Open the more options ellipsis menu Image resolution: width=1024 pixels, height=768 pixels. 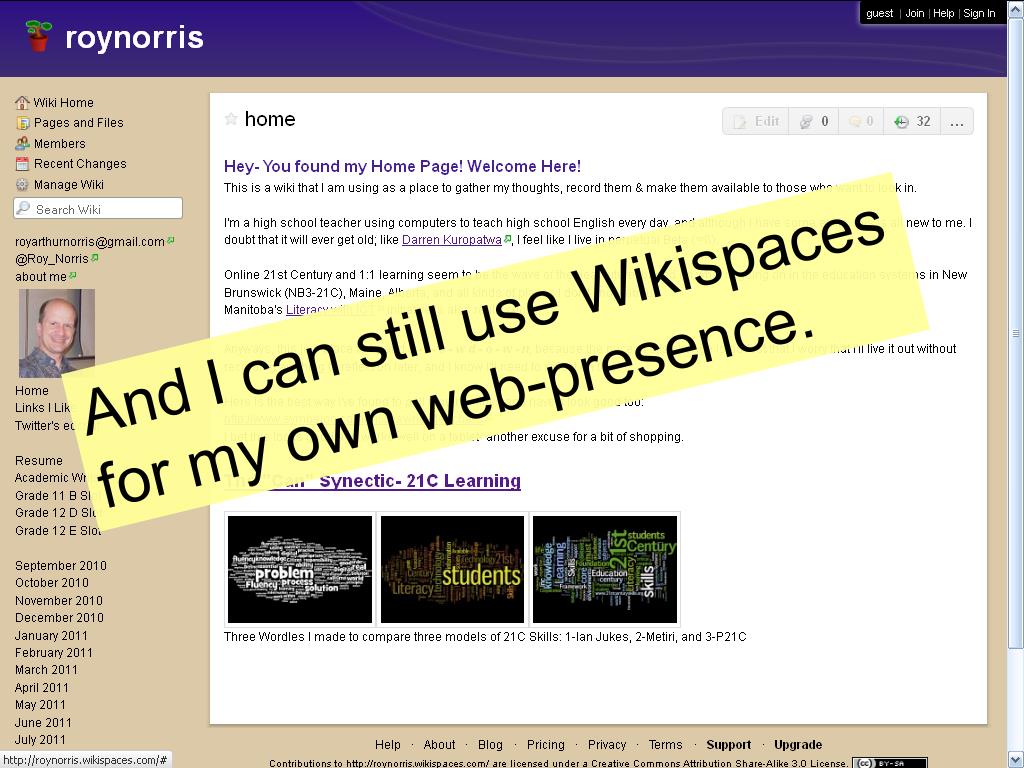click(957, 122)
